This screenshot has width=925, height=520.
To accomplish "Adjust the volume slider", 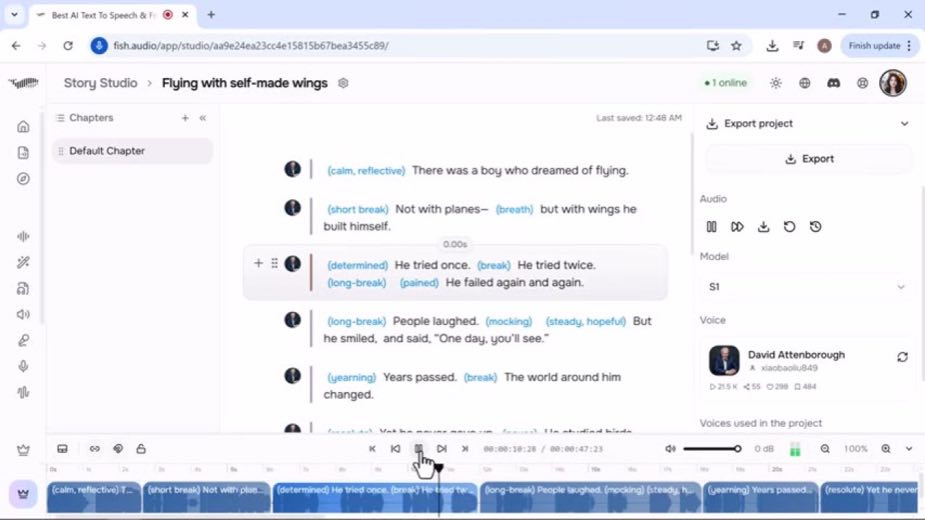I will pyautogui.click(x=712, y=449).
